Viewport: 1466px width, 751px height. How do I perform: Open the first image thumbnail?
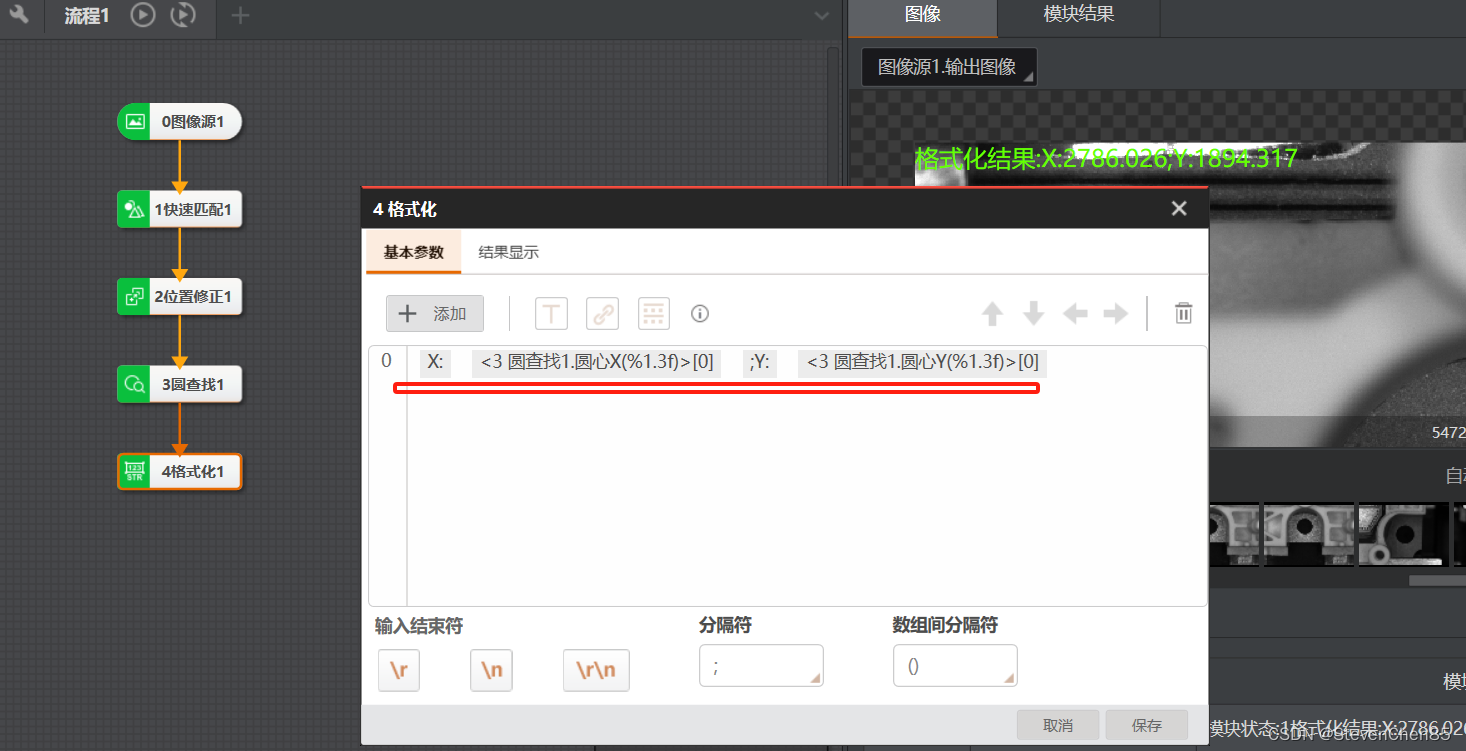tap(1234, 534)
